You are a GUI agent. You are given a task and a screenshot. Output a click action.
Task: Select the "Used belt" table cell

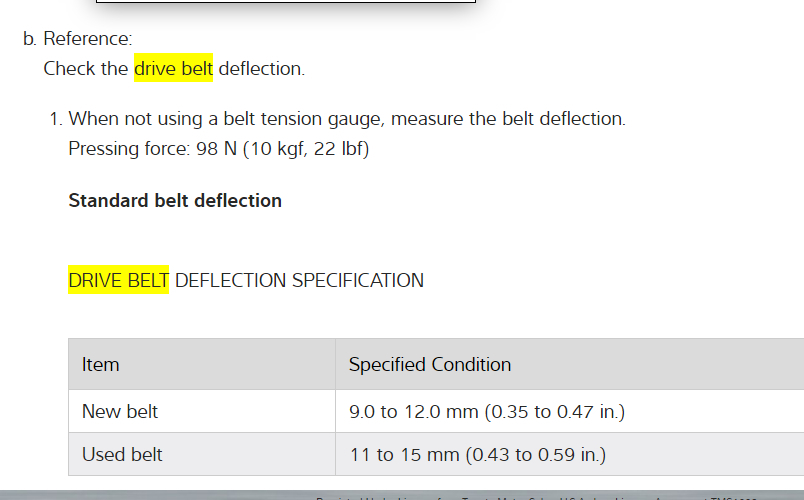click(x=122, y=454)
